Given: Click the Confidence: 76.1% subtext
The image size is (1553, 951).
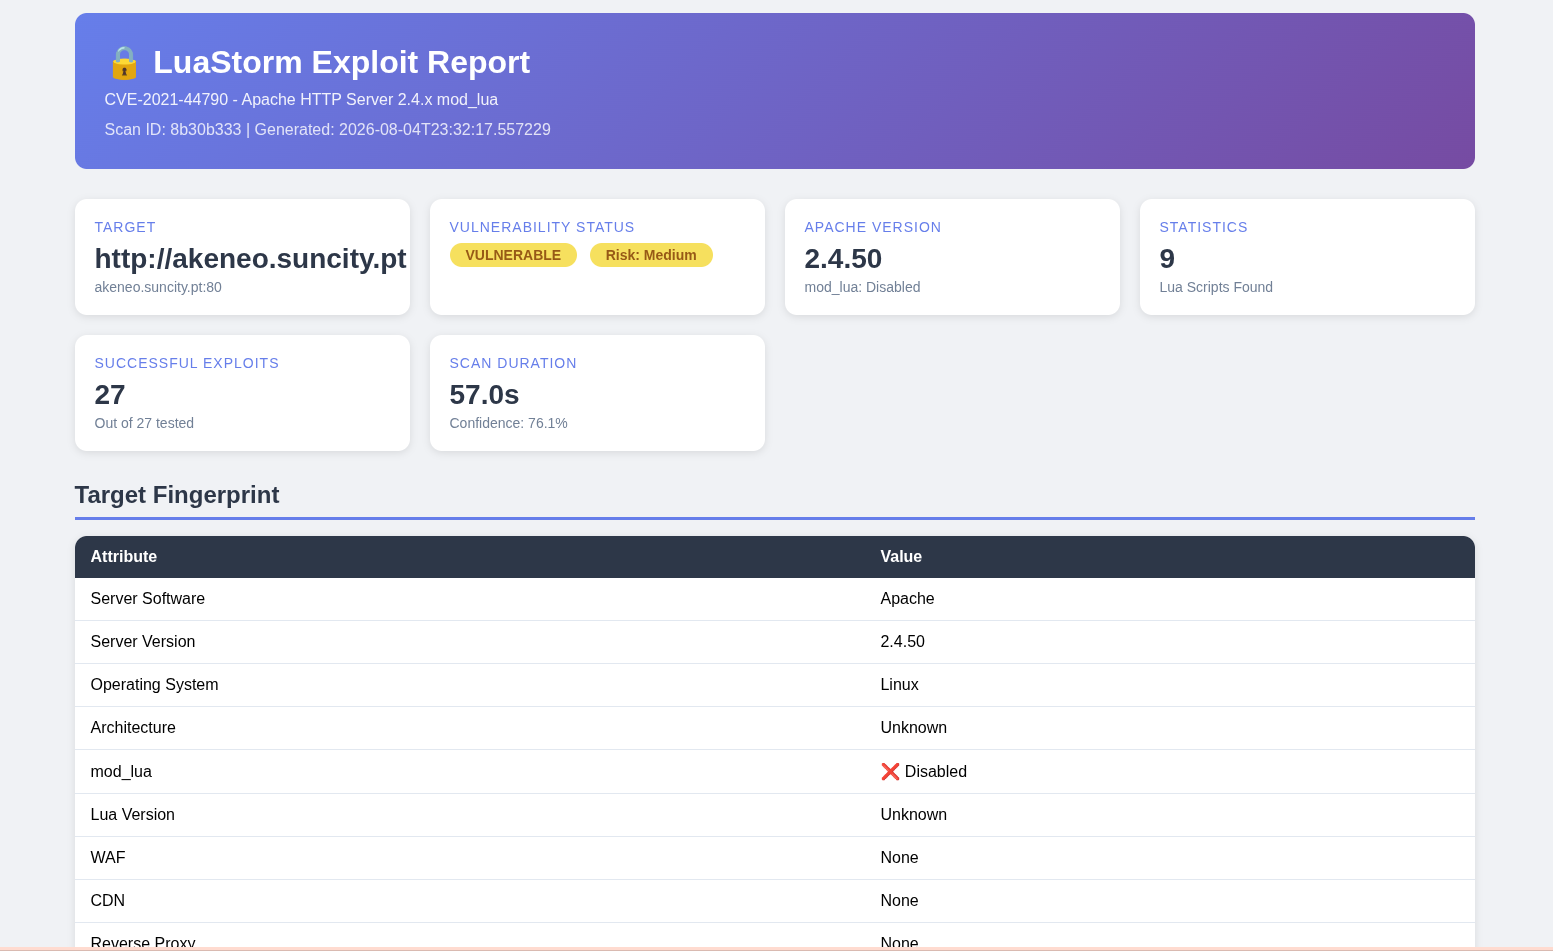Looking at the screenshot, I should pos(508,423).
